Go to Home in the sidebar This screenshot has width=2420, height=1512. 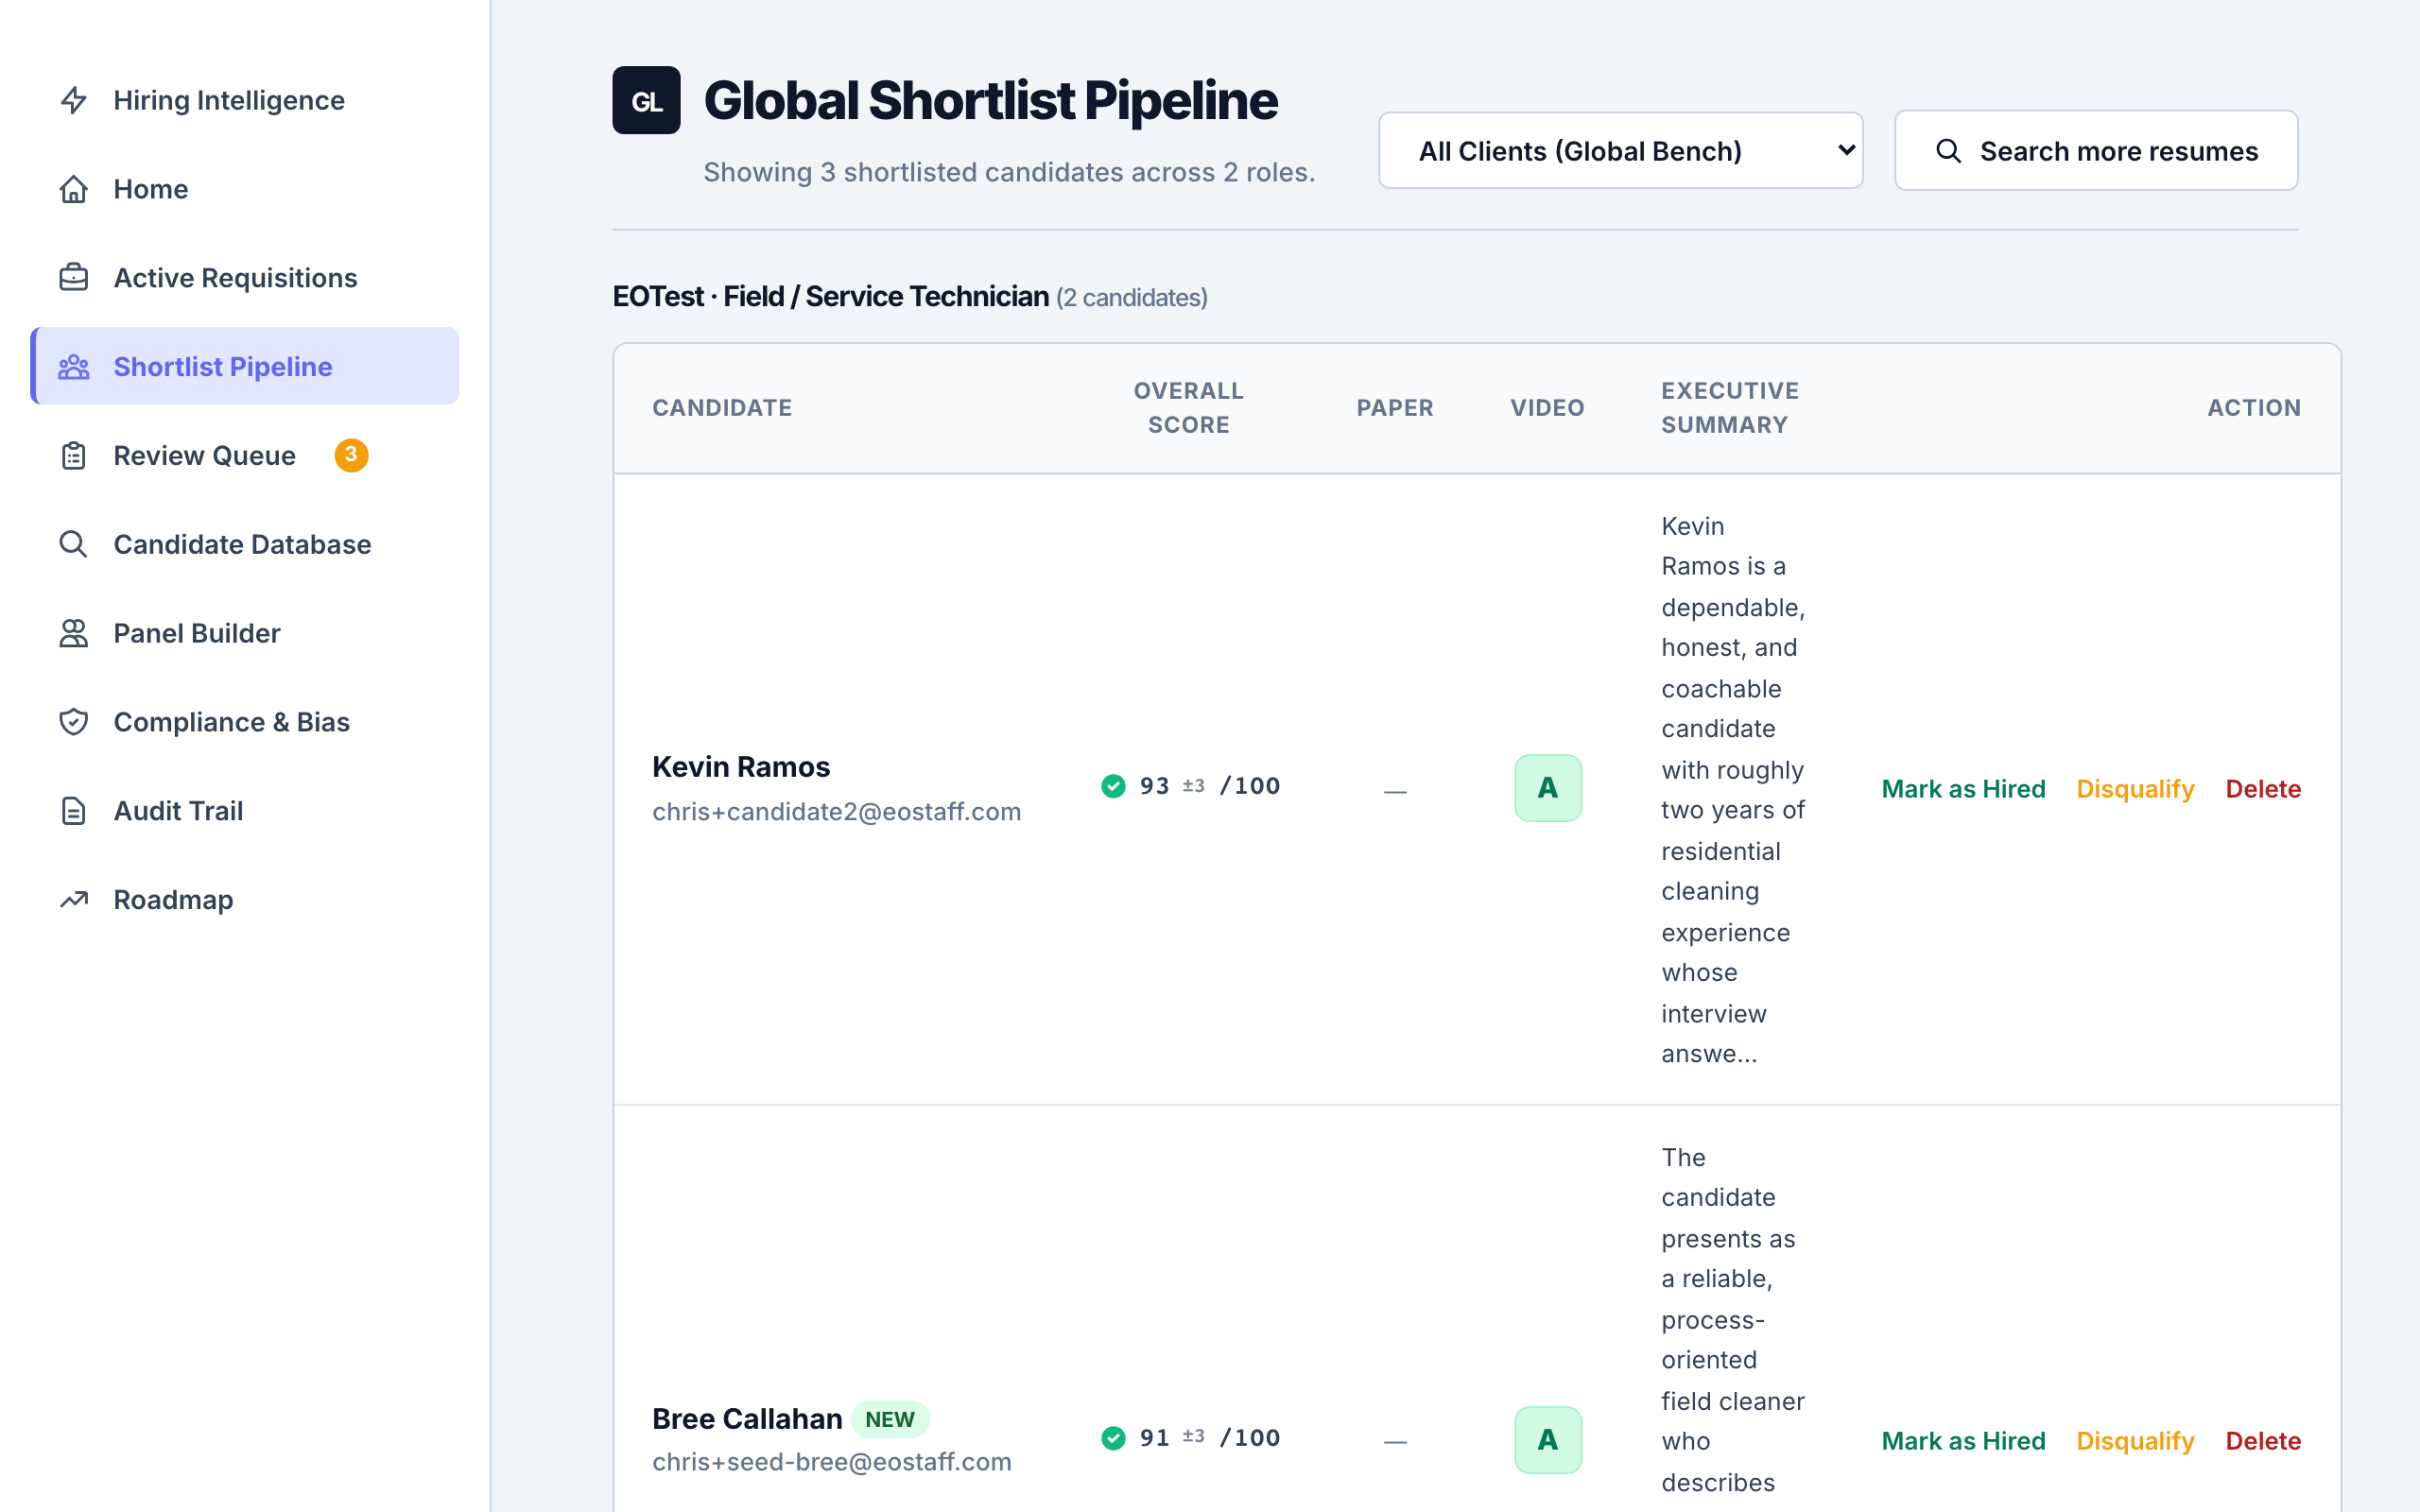click(x=245, y=189)
